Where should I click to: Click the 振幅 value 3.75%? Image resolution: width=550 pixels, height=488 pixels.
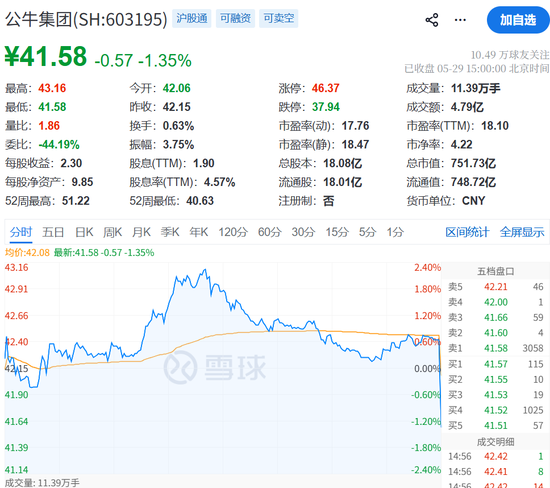pos(178,145)
